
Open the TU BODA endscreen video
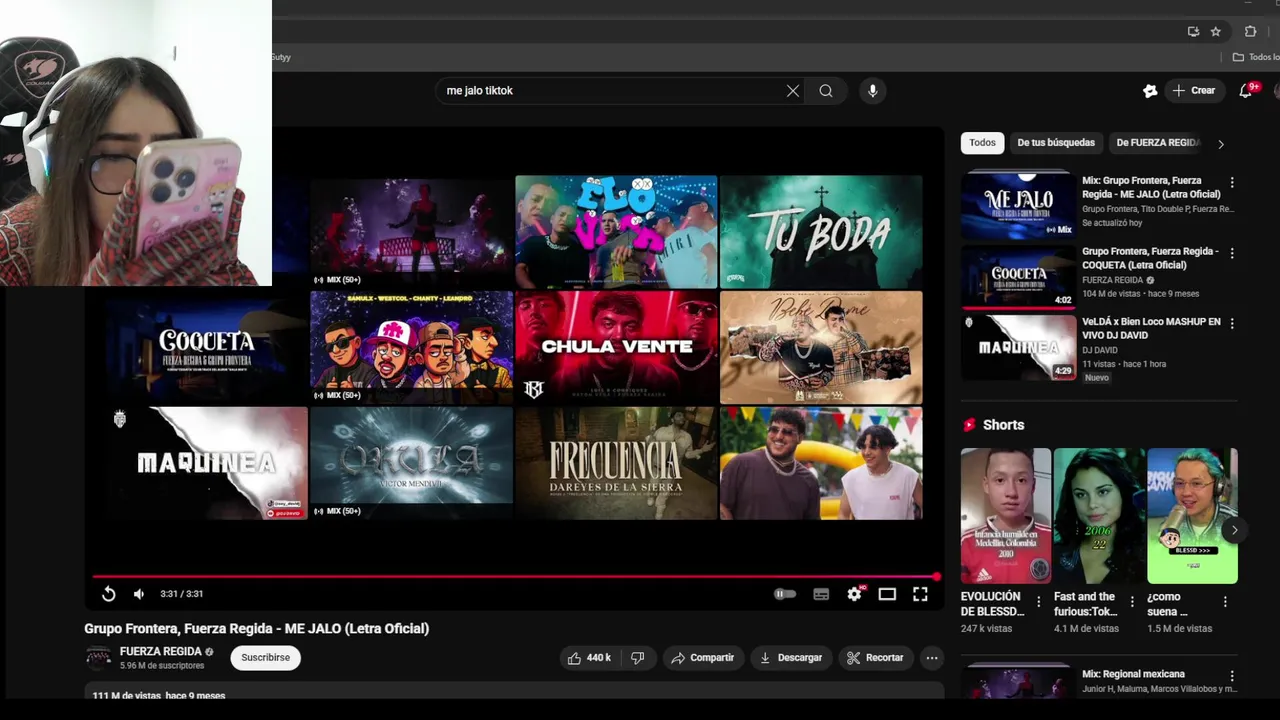coord(821,232)
